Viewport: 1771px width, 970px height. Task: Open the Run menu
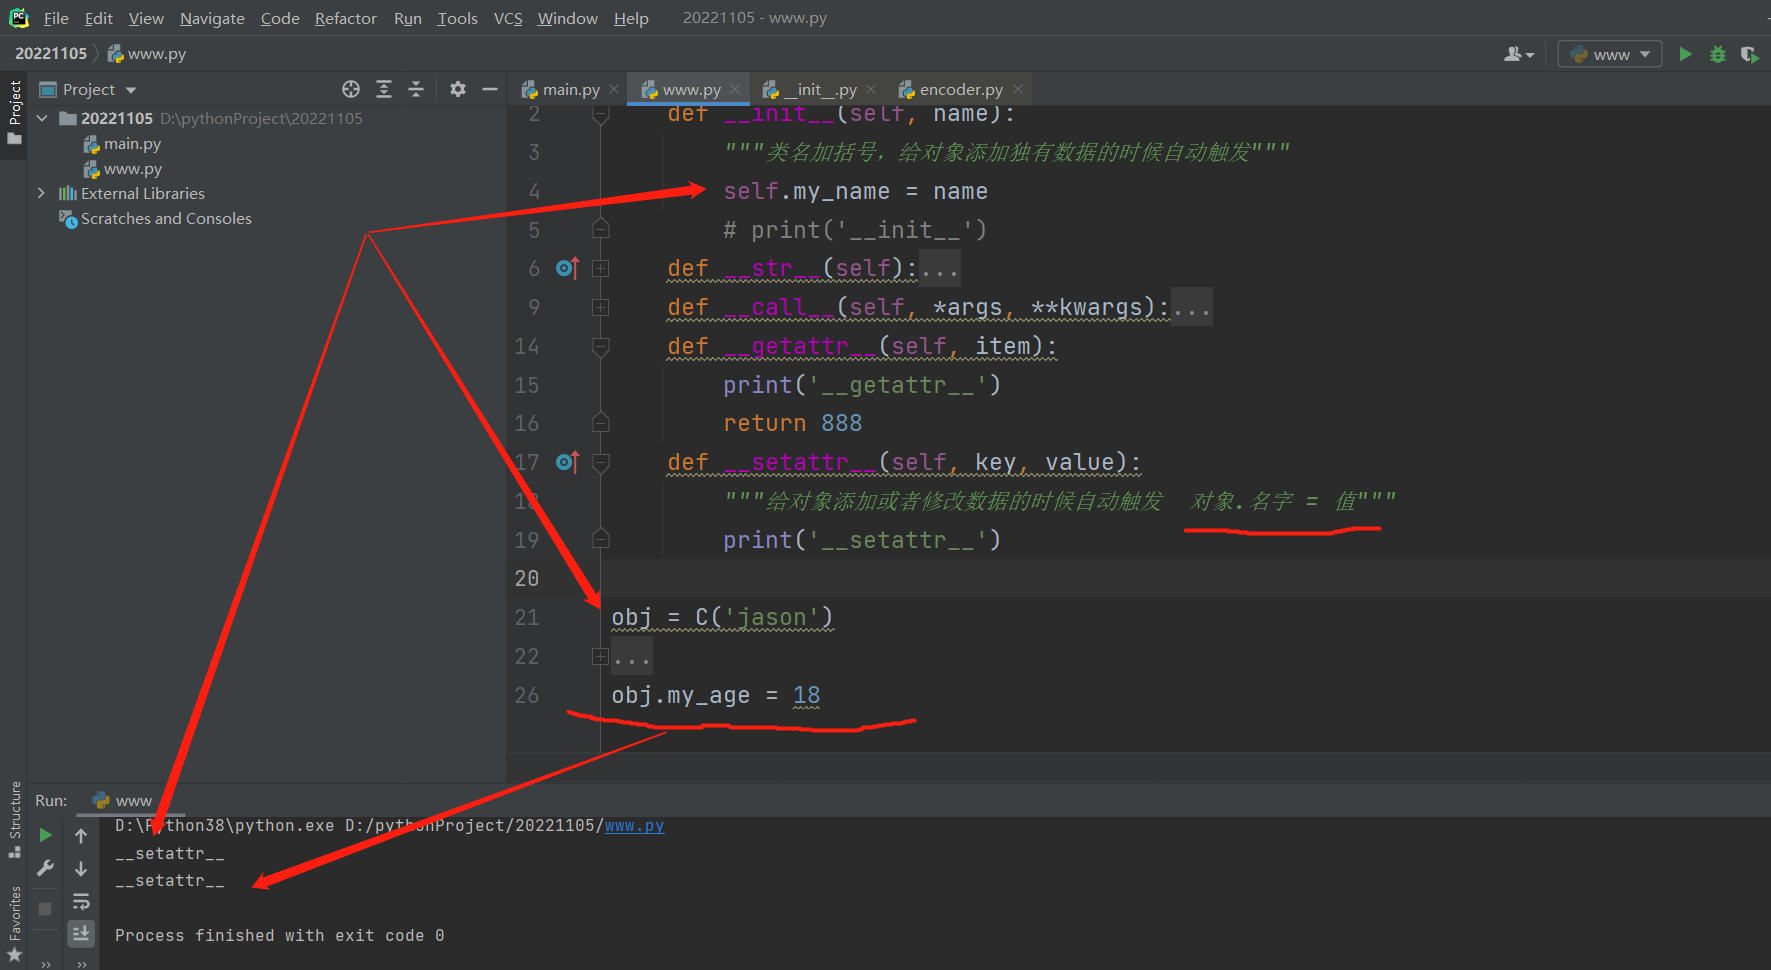pos(408,18)
